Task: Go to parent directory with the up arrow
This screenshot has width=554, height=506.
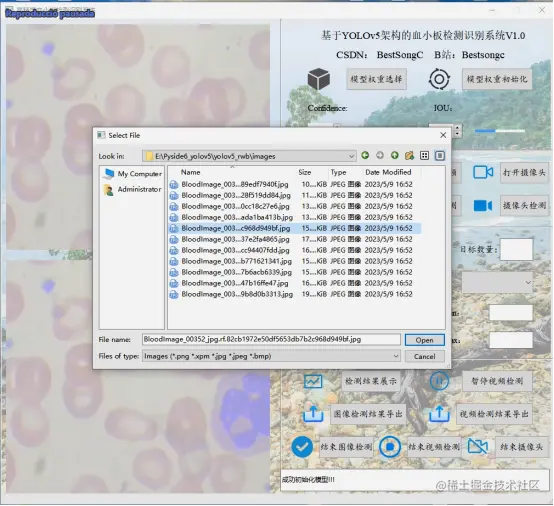Action: [x=395, y=155]
